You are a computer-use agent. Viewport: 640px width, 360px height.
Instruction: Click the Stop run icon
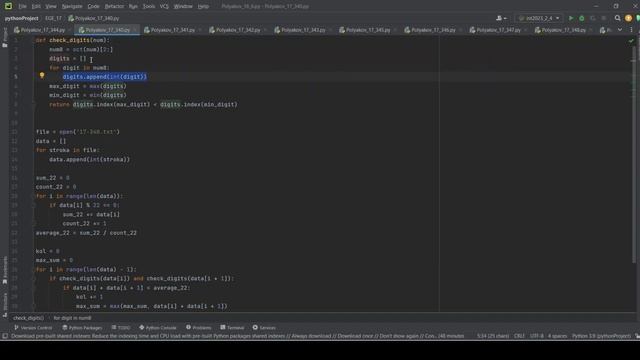pyautogui.click(x=604, y=18)
